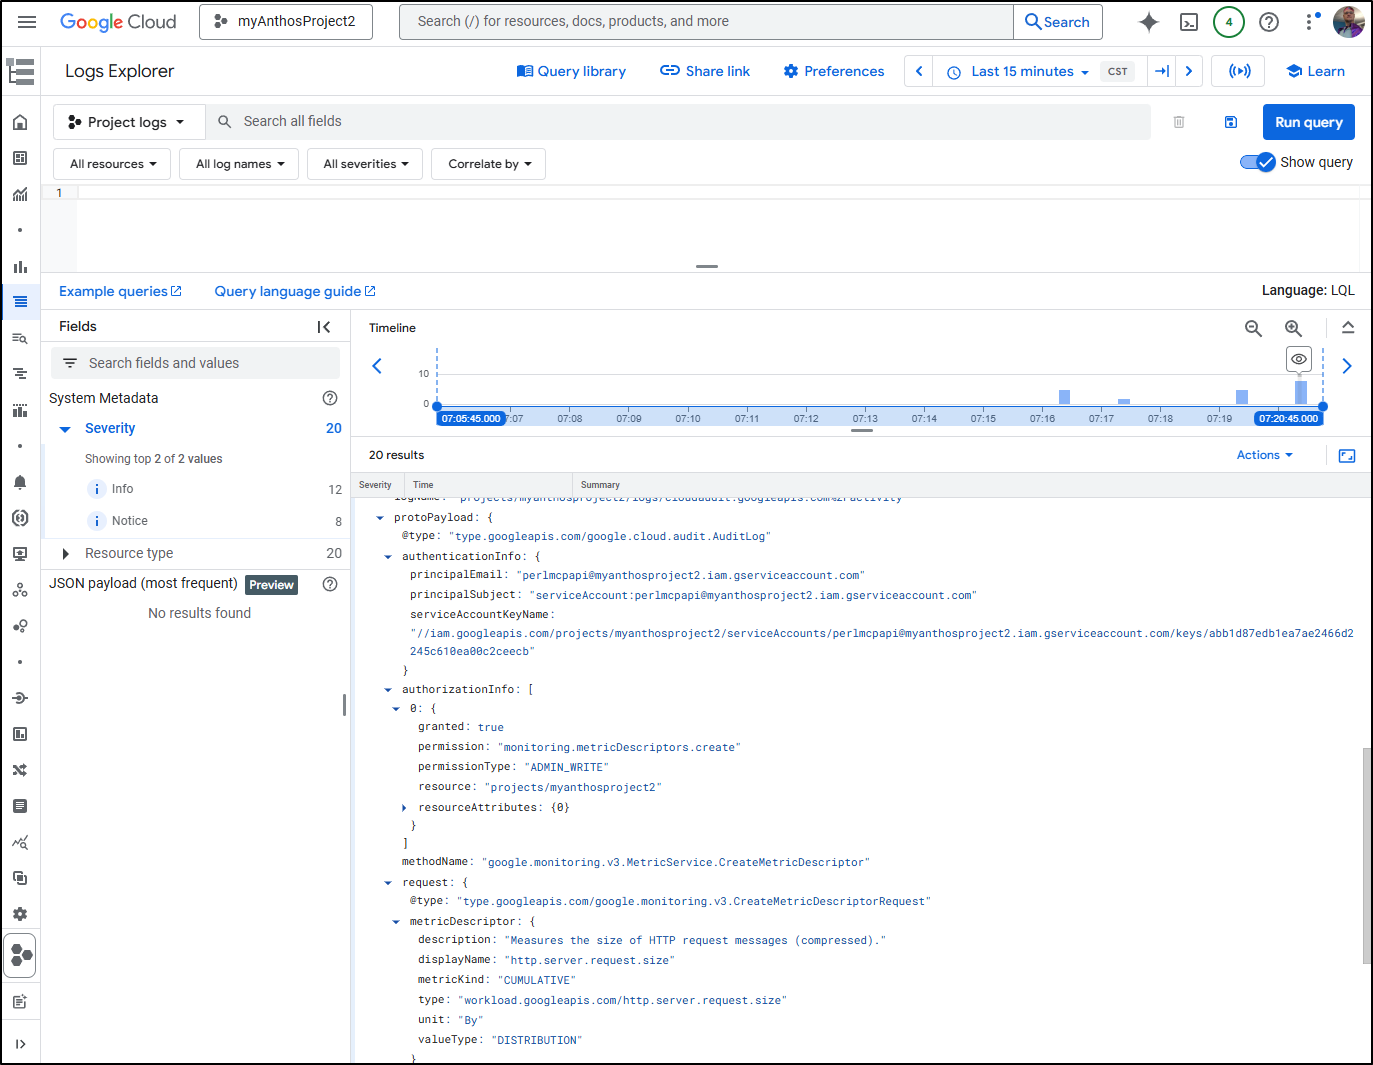This screenshot has width=1373, height=1065.
Task: Collapse the Severity field group
Action: pyautogui.click(x=65, y=429)
